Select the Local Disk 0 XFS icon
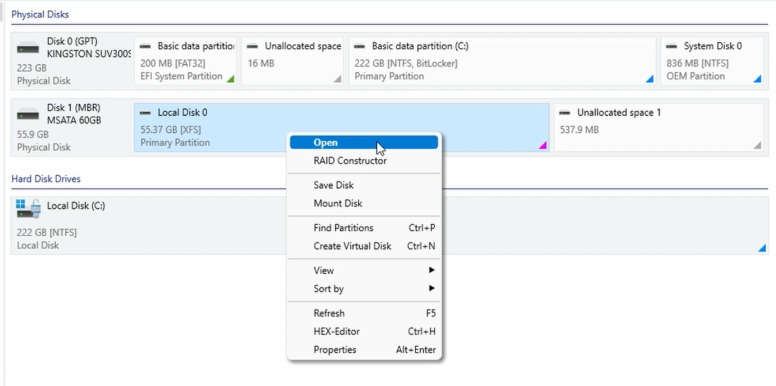 pos(145,113)
